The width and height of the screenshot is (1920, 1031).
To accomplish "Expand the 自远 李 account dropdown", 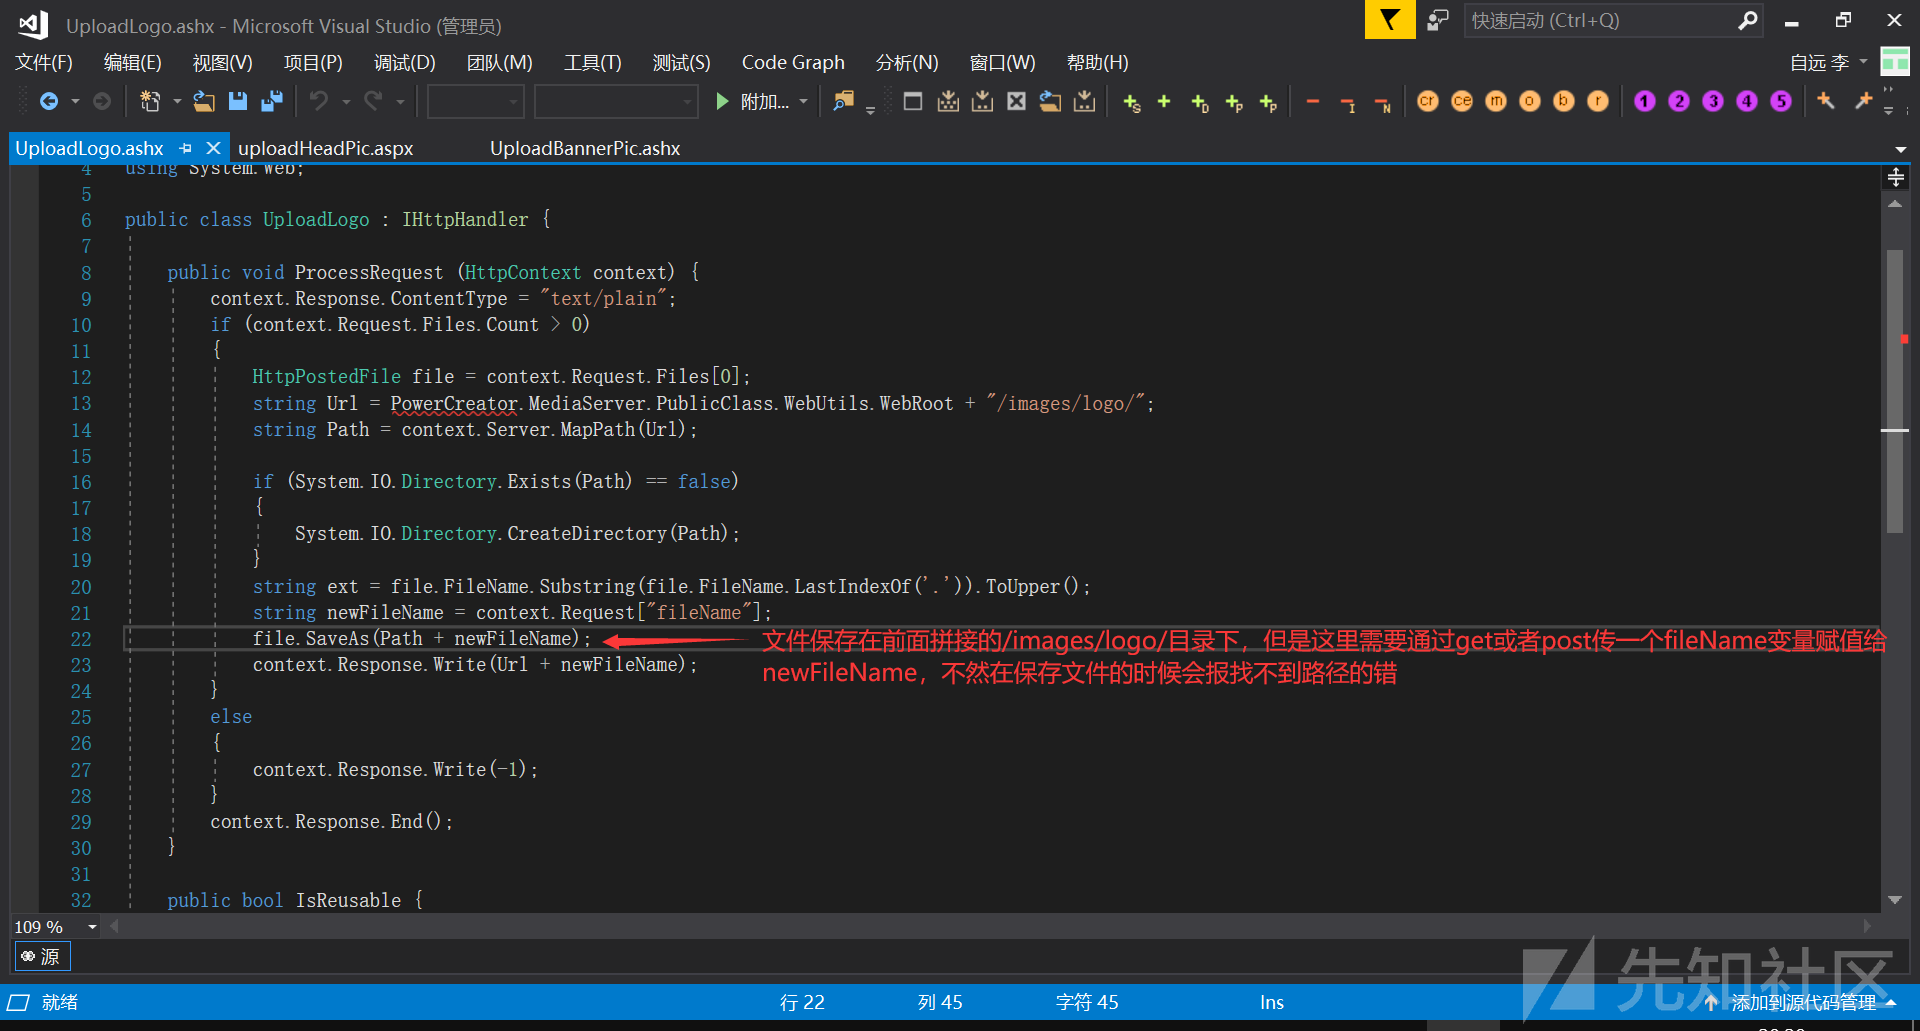I will [x=1863, y=62].
